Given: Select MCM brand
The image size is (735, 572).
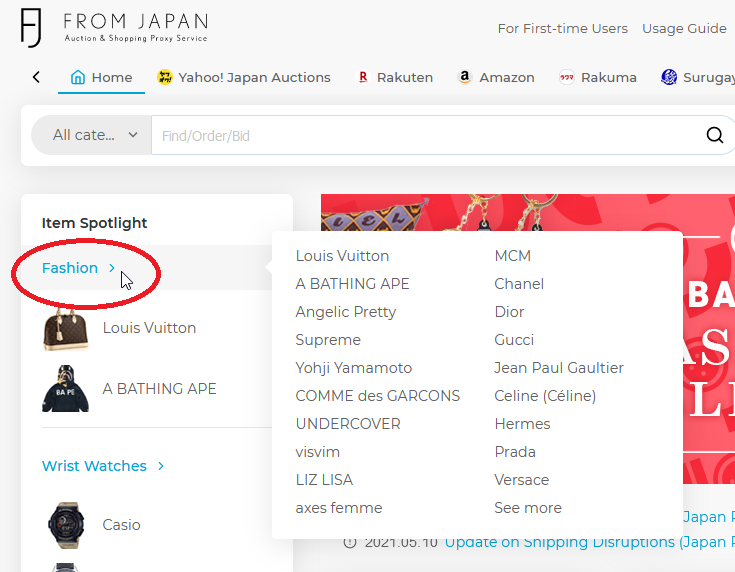Looking at the screenshot, I should pos(513,256).
